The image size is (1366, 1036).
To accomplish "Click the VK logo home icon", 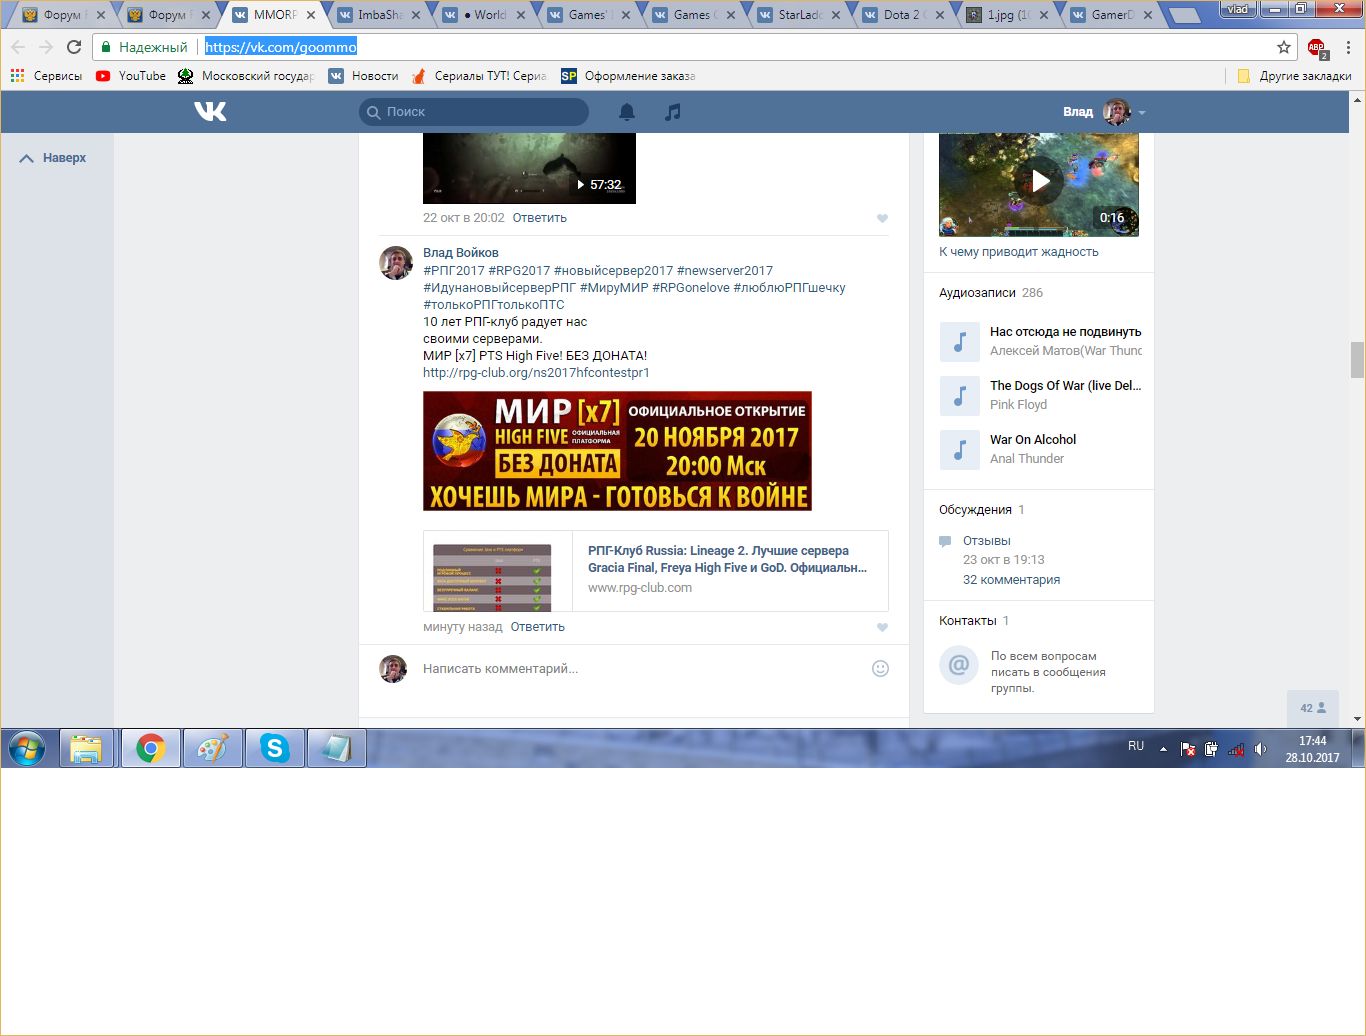I will coord(210,111).
